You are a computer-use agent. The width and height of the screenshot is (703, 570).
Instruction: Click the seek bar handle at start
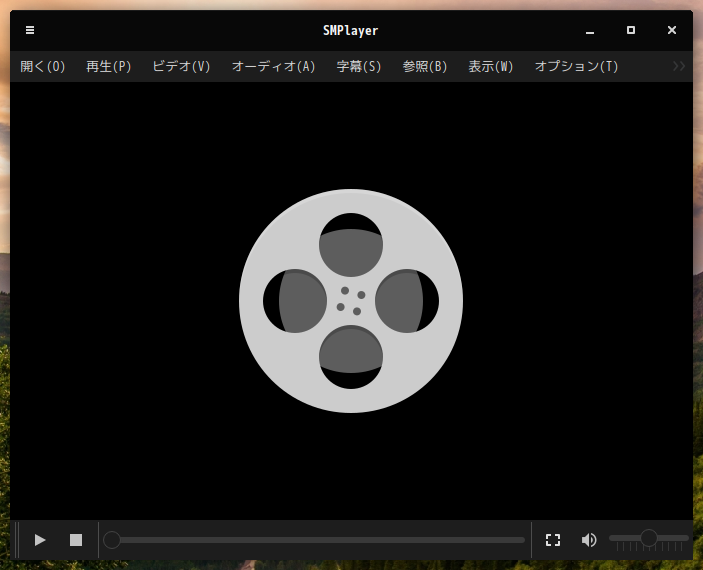point(112,540)
